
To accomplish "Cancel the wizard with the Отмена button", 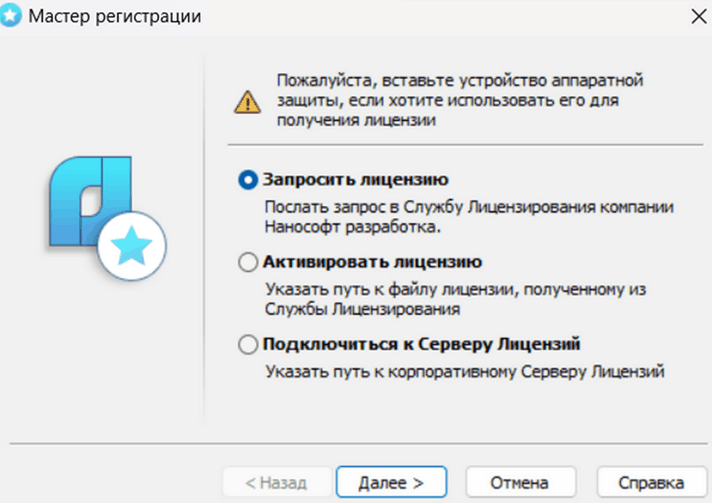I will [x=518, y=481].
